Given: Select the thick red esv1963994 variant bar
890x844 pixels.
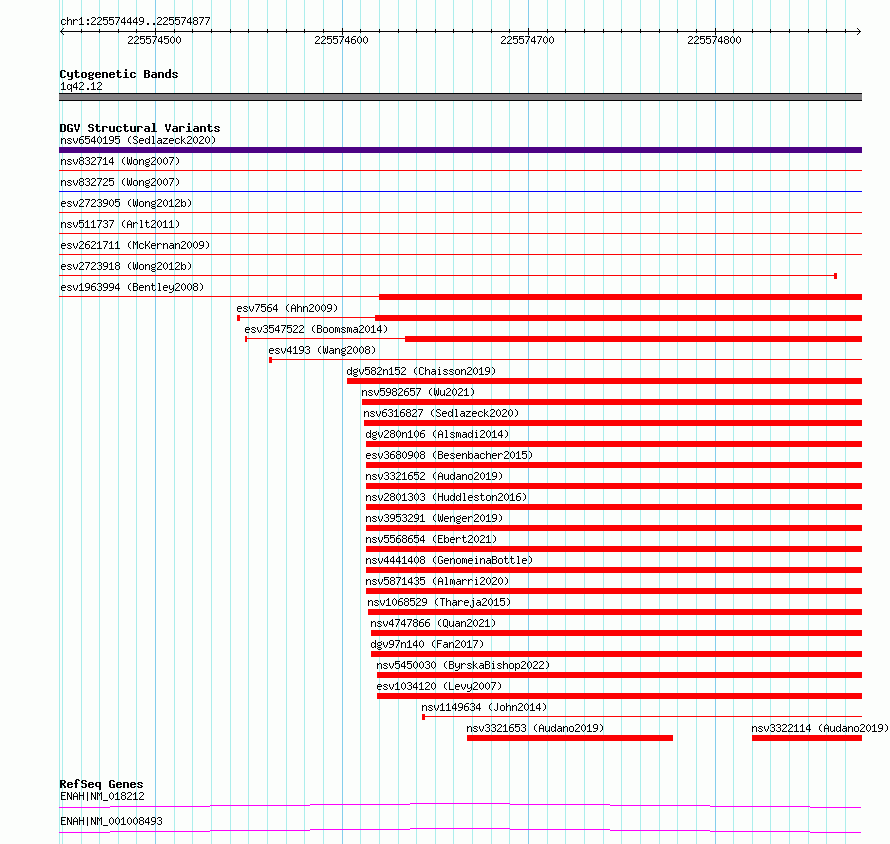Looking at the screenshot, I should point(620,297).
